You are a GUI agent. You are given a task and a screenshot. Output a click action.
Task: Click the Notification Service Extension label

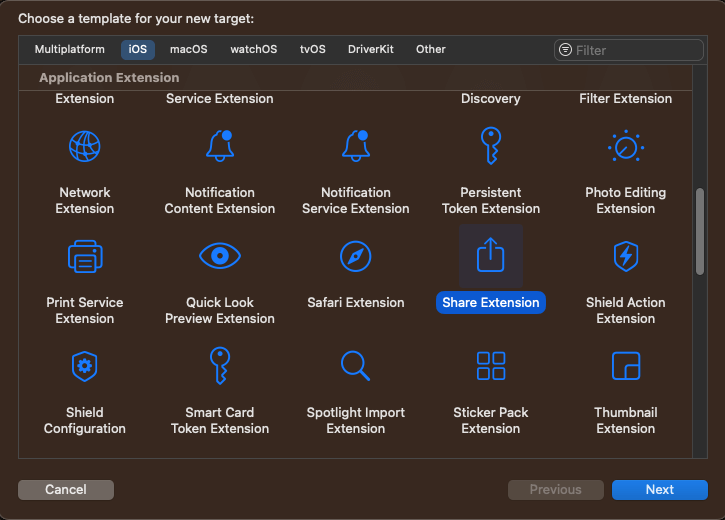356,201
